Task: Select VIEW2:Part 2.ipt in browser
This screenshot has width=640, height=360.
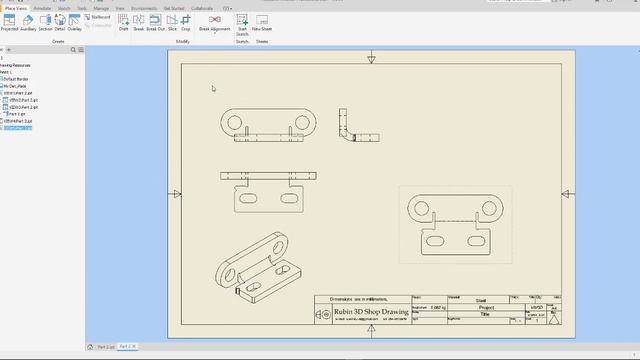Action: (x=21, y=100)
